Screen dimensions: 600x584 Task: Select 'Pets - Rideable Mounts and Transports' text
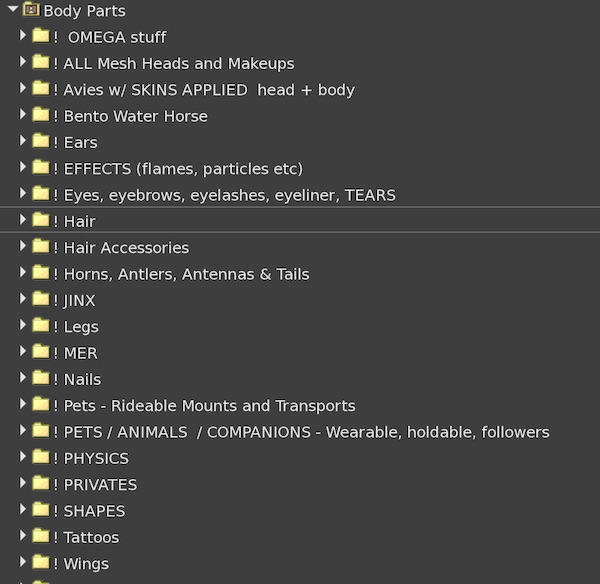tap(209, 406)
